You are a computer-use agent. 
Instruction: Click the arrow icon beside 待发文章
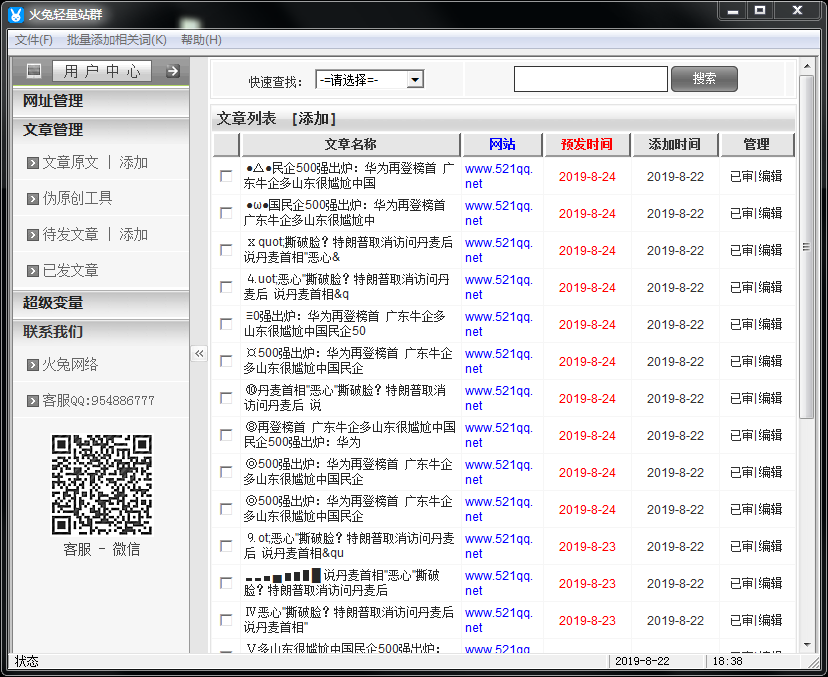click(33, 233)
